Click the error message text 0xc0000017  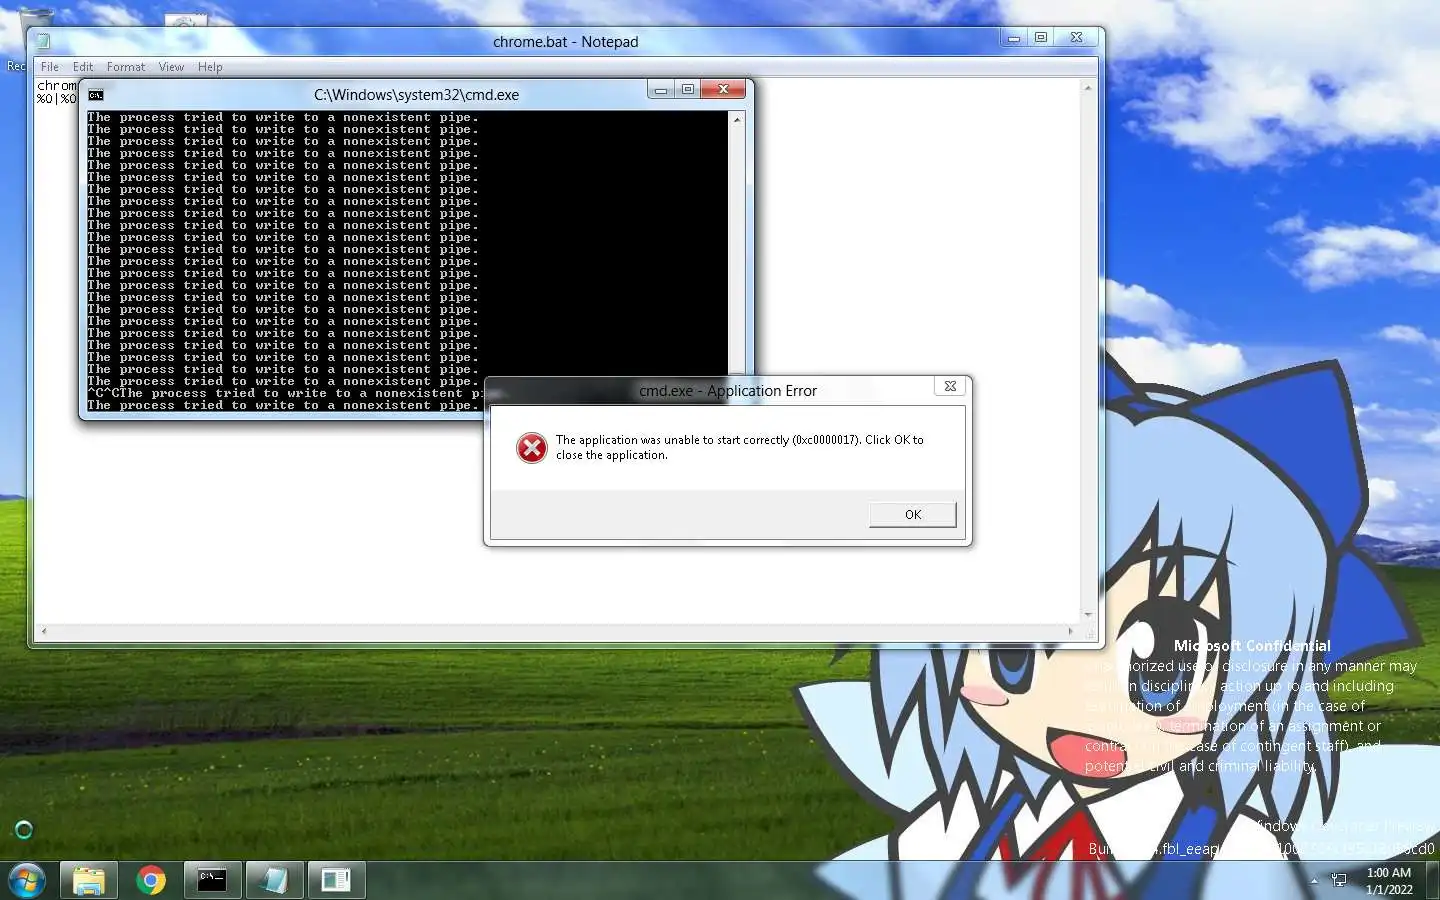[740, 447]
